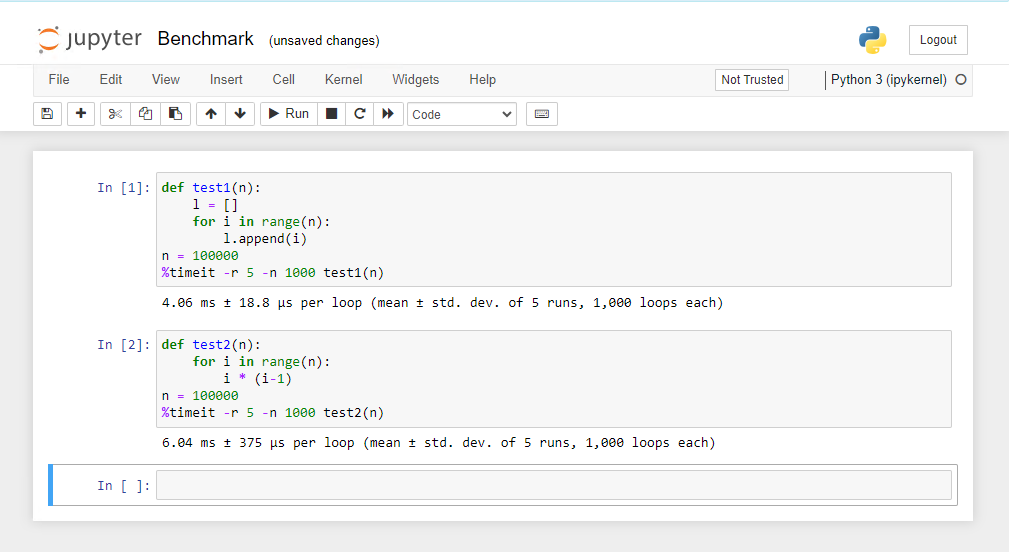Viewport: 1009px width, 552px height.
Task: Open the command palette keyboard icon
Action: (542, 114)
